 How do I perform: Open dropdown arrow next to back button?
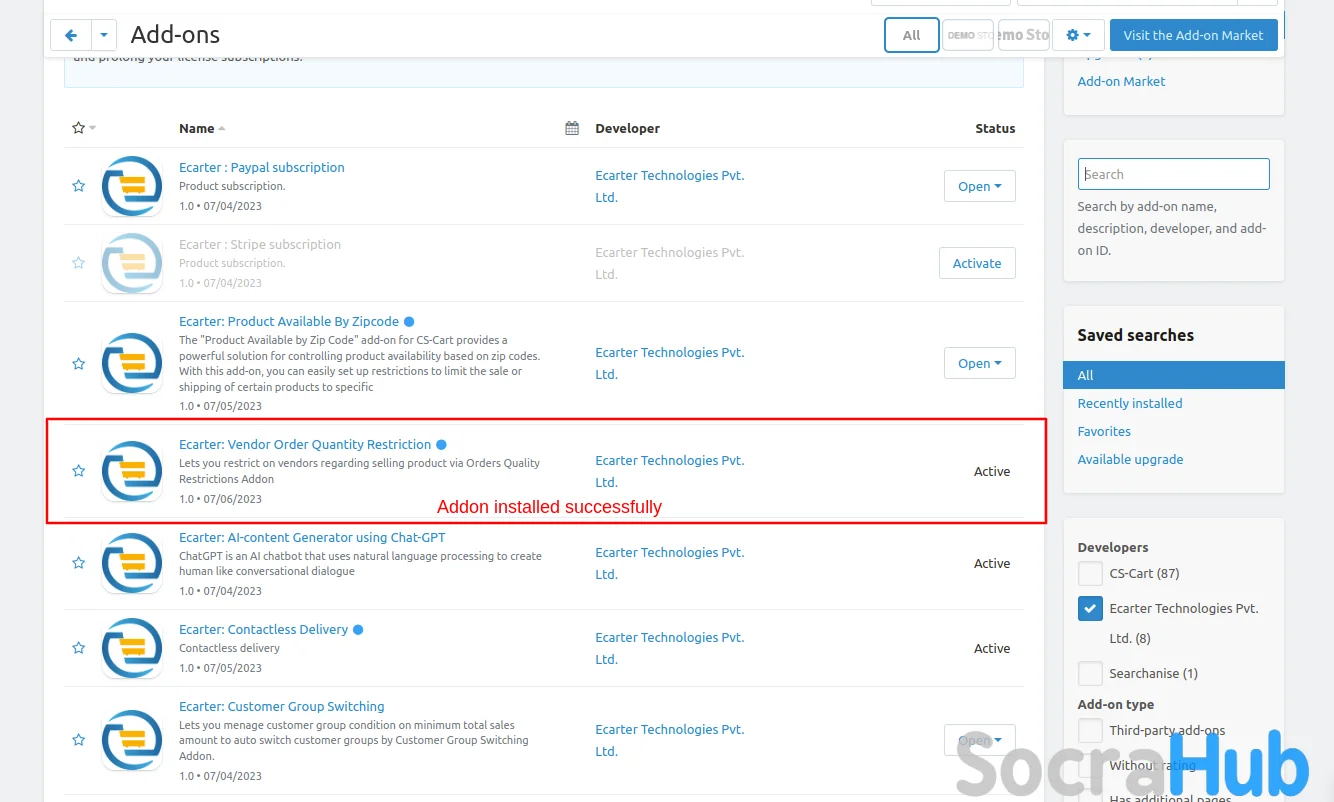[104, 35]
